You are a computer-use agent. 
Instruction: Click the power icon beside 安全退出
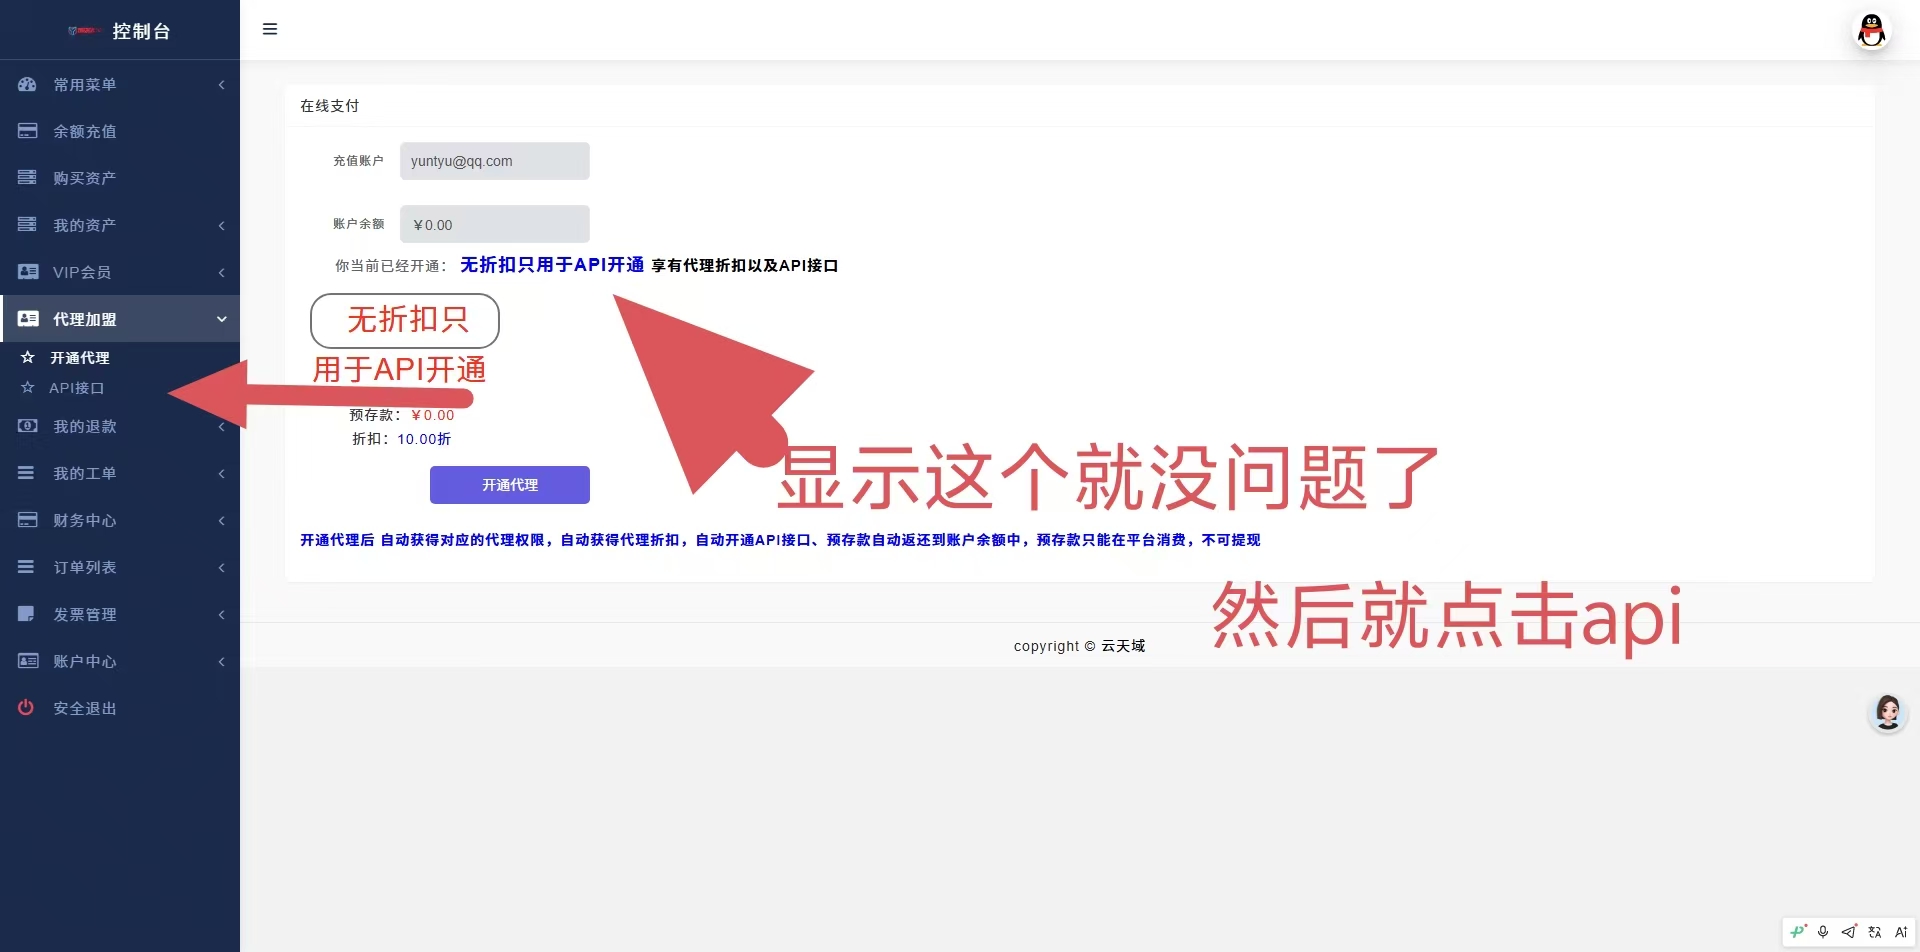click(x=26, y=707)
